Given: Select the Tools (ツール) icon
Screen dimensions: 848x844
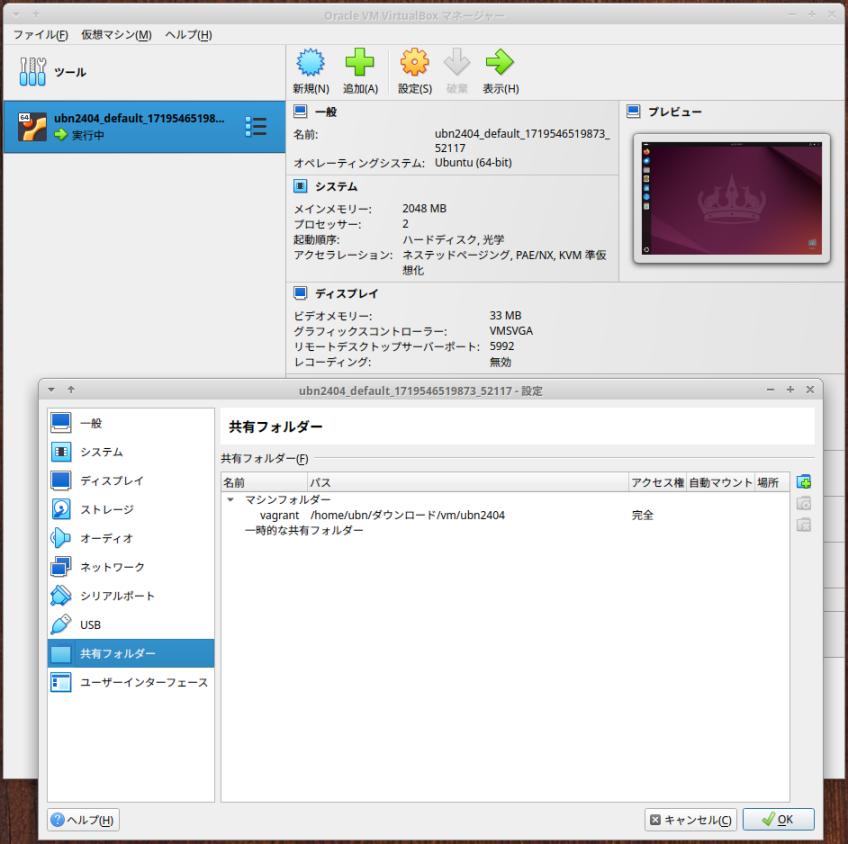Looking at the screenshot, I should (32, 72).
